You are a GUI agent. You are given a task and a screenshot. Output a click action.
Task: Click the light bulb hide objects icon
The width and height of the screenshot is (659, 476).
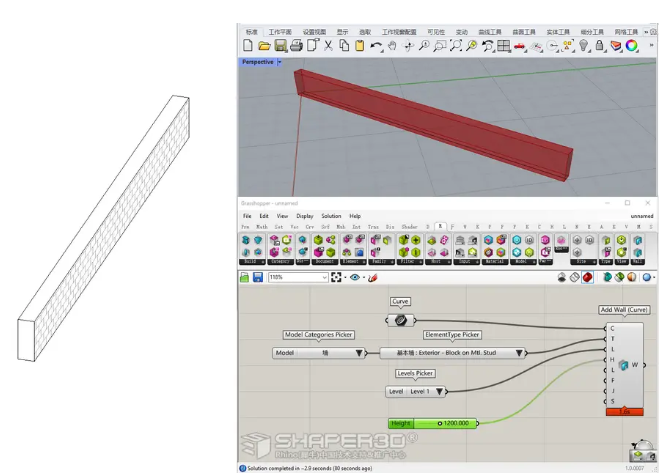(x=584, y=45)
